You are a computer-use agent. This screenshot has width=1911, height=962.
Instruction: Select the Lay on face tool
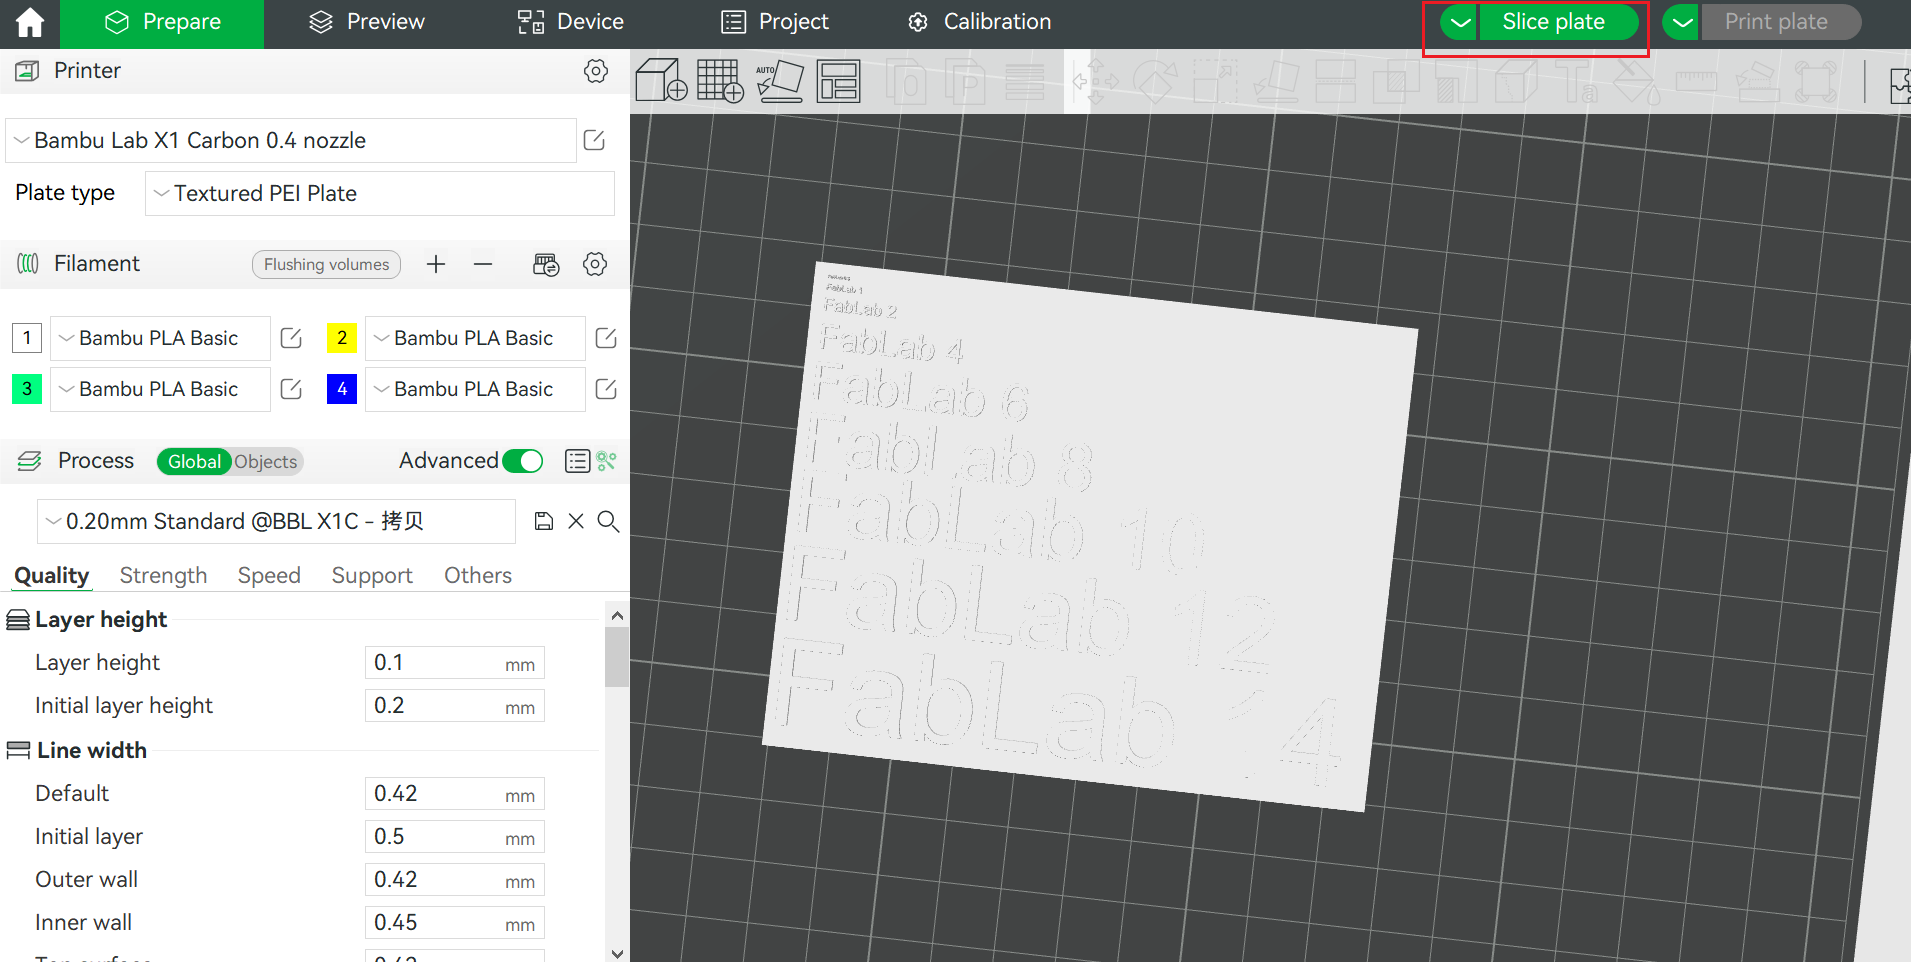(x=1276, y=81)
